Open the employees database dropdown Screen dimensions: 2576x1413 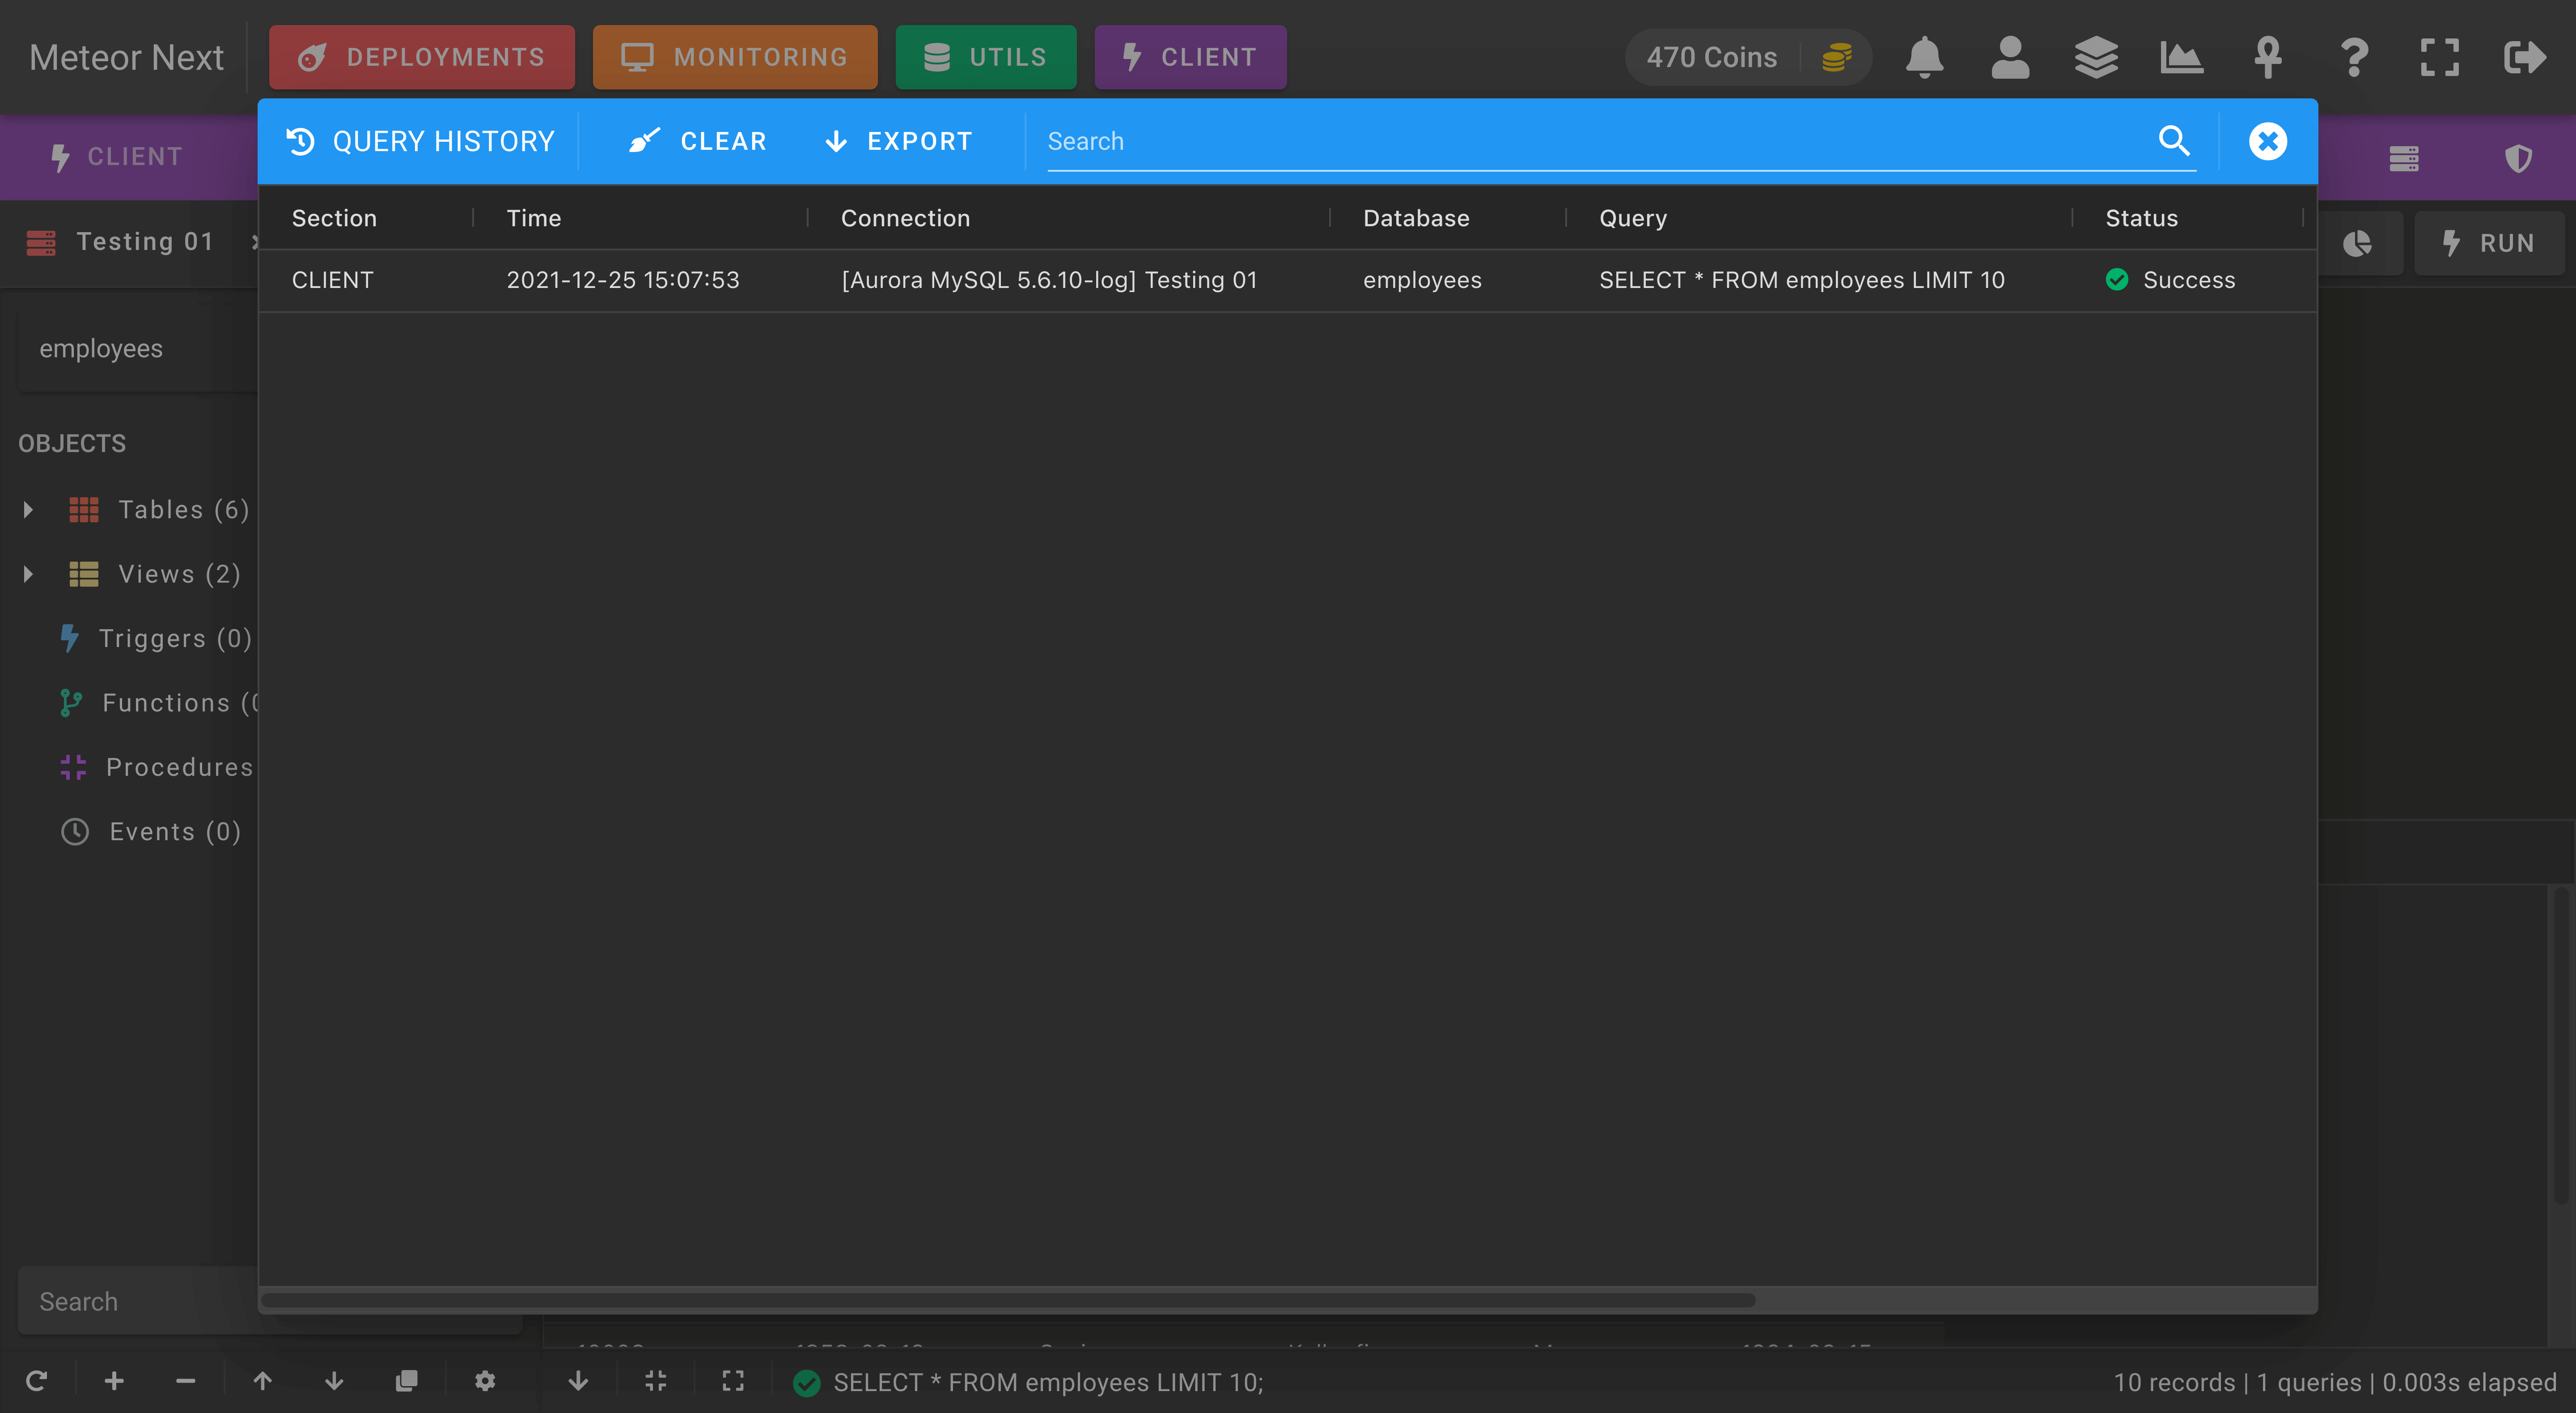[x=138, y=349]
